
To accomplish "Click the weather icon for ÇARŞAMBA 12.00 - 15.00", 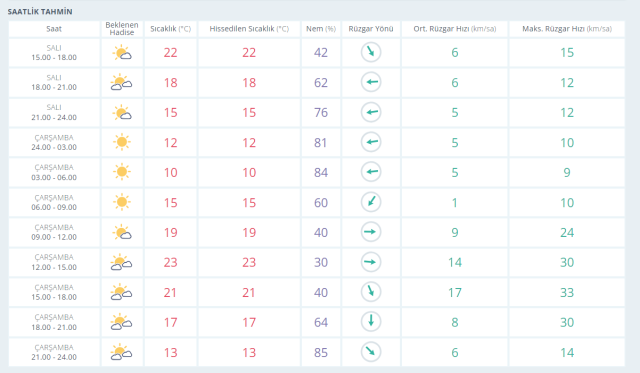I will tap(122, 262).
